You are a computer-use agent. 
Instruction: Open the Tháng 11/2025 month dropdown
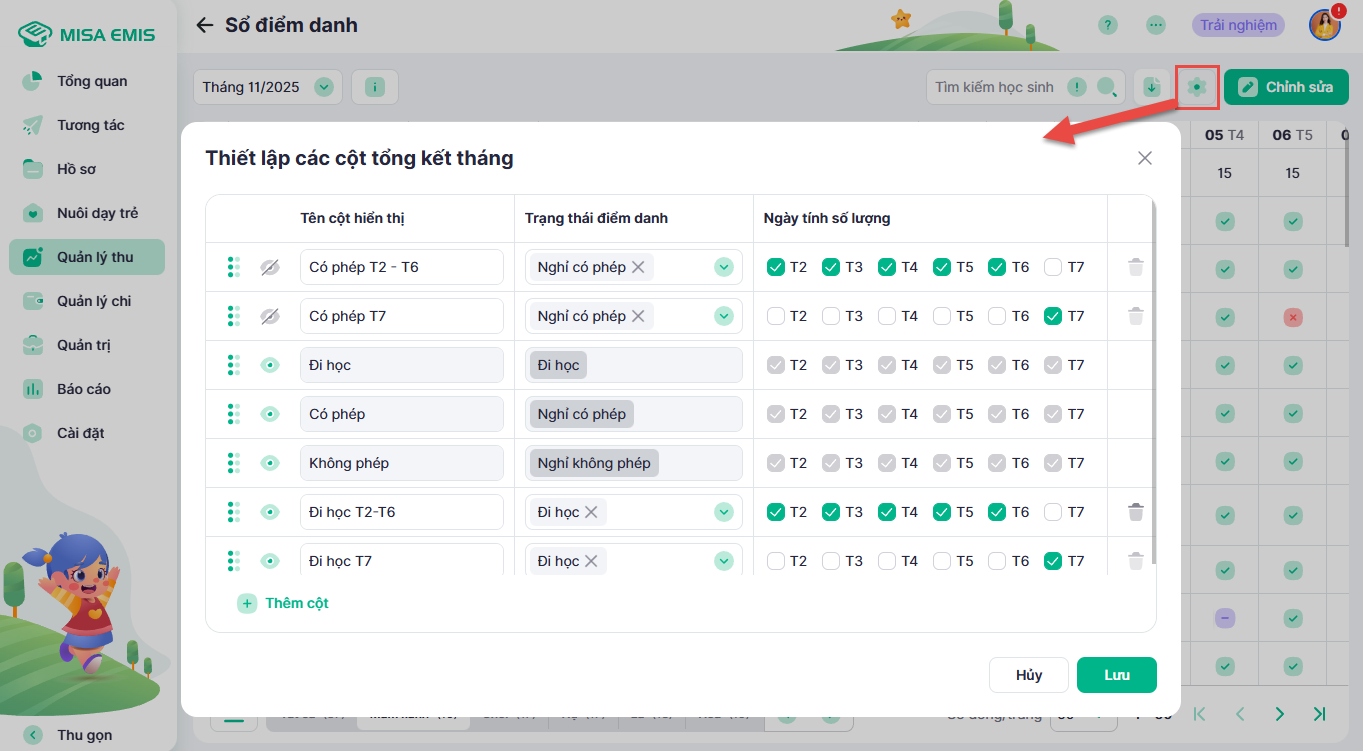[323, 87]
